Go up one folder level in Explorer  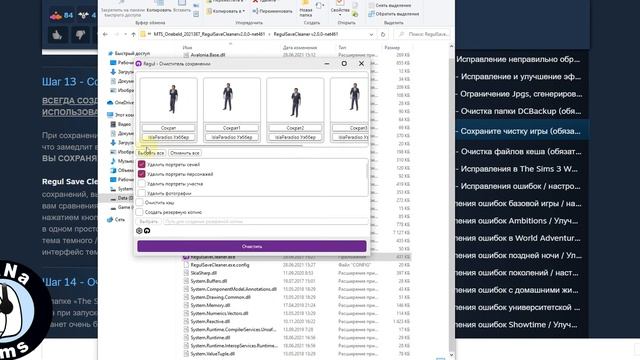133,34
